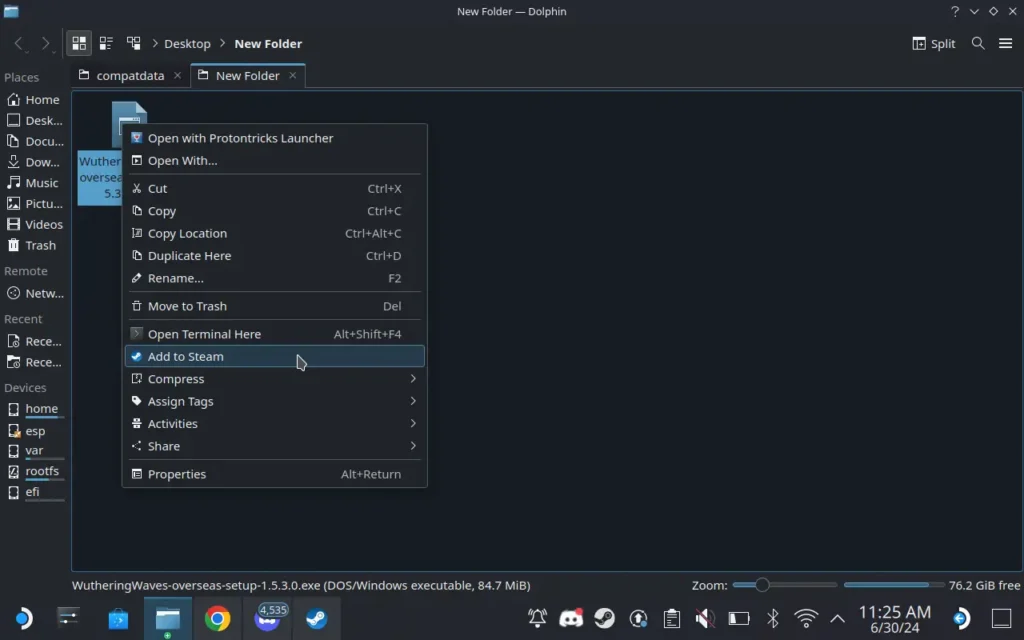Open Recent Locations entry in the sidebar
This screenshot has width=1024, height=640.
click(x=35, y=362)
